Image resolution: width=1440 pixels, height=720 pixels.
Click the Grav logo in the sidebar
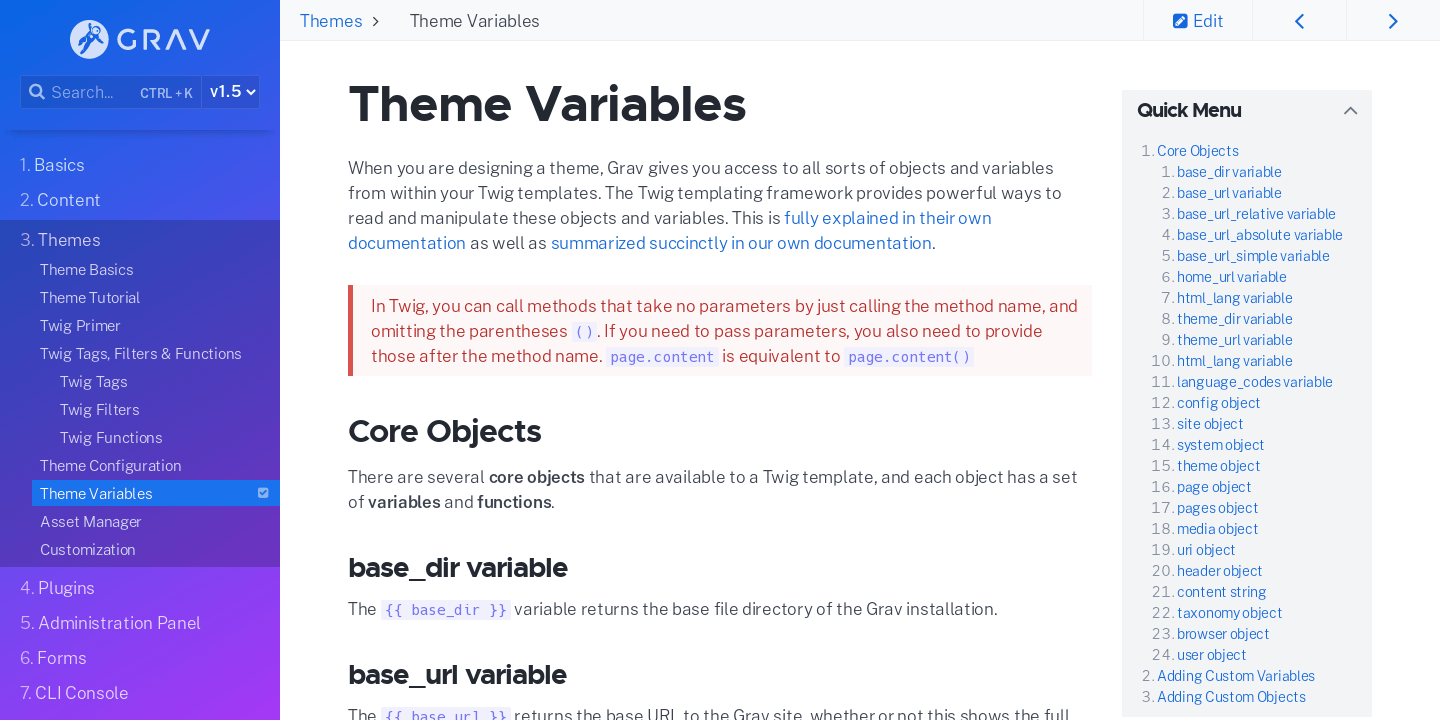click(139, 39)
